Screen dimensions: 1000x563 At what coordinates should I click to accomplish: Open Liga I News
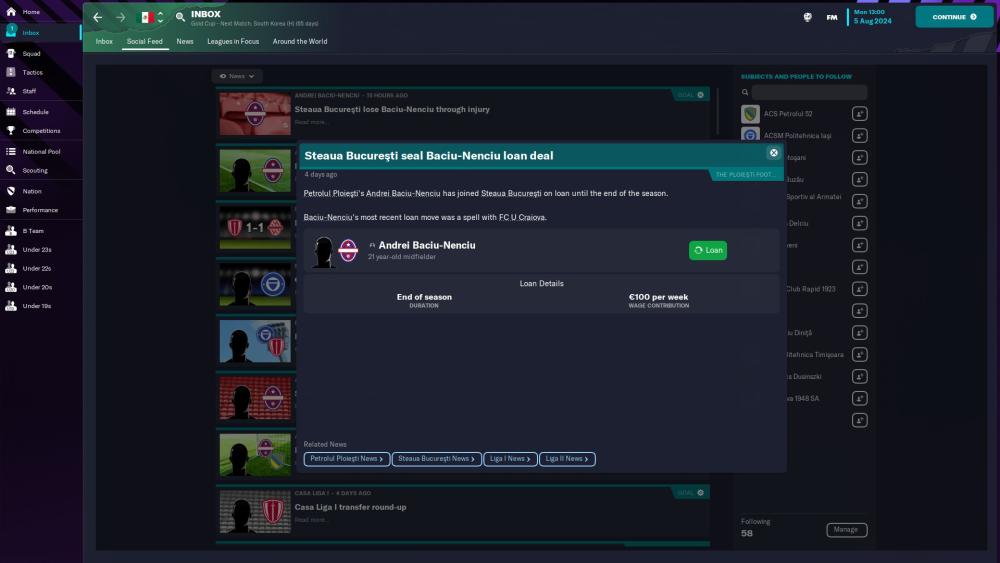tap(510, 459)
